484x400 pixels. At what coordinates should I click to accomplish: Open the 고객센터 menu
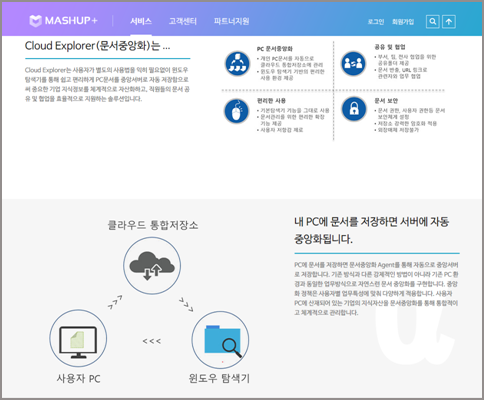pos(183,21)
